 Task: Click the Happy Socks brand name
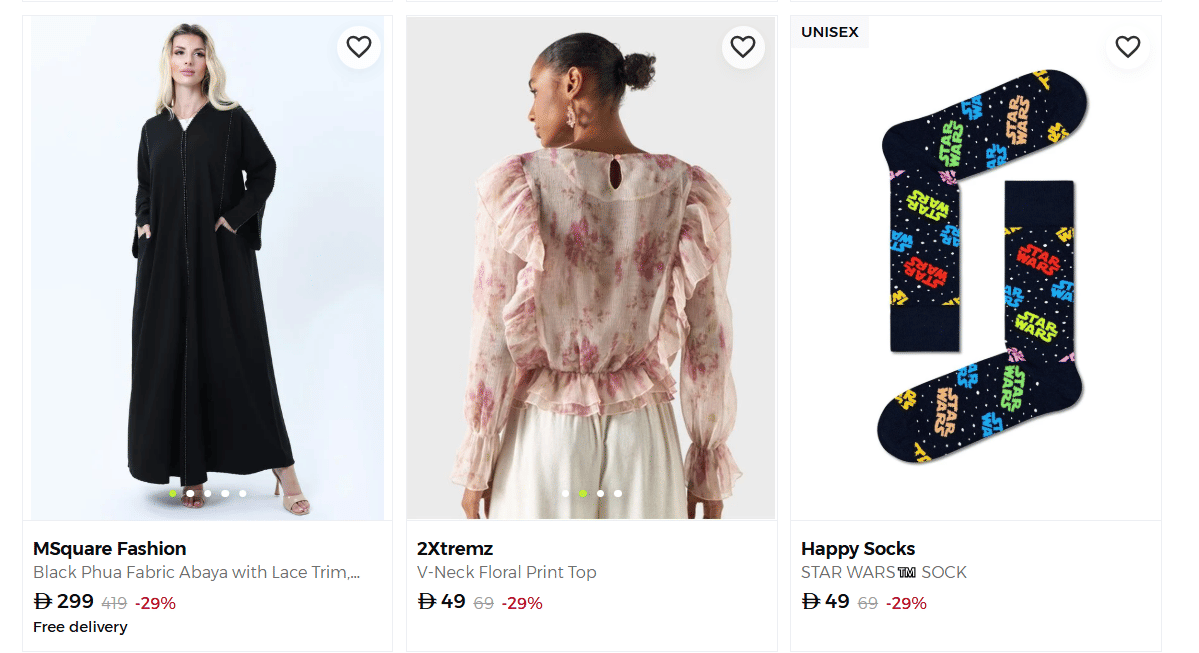pos(858,548)
